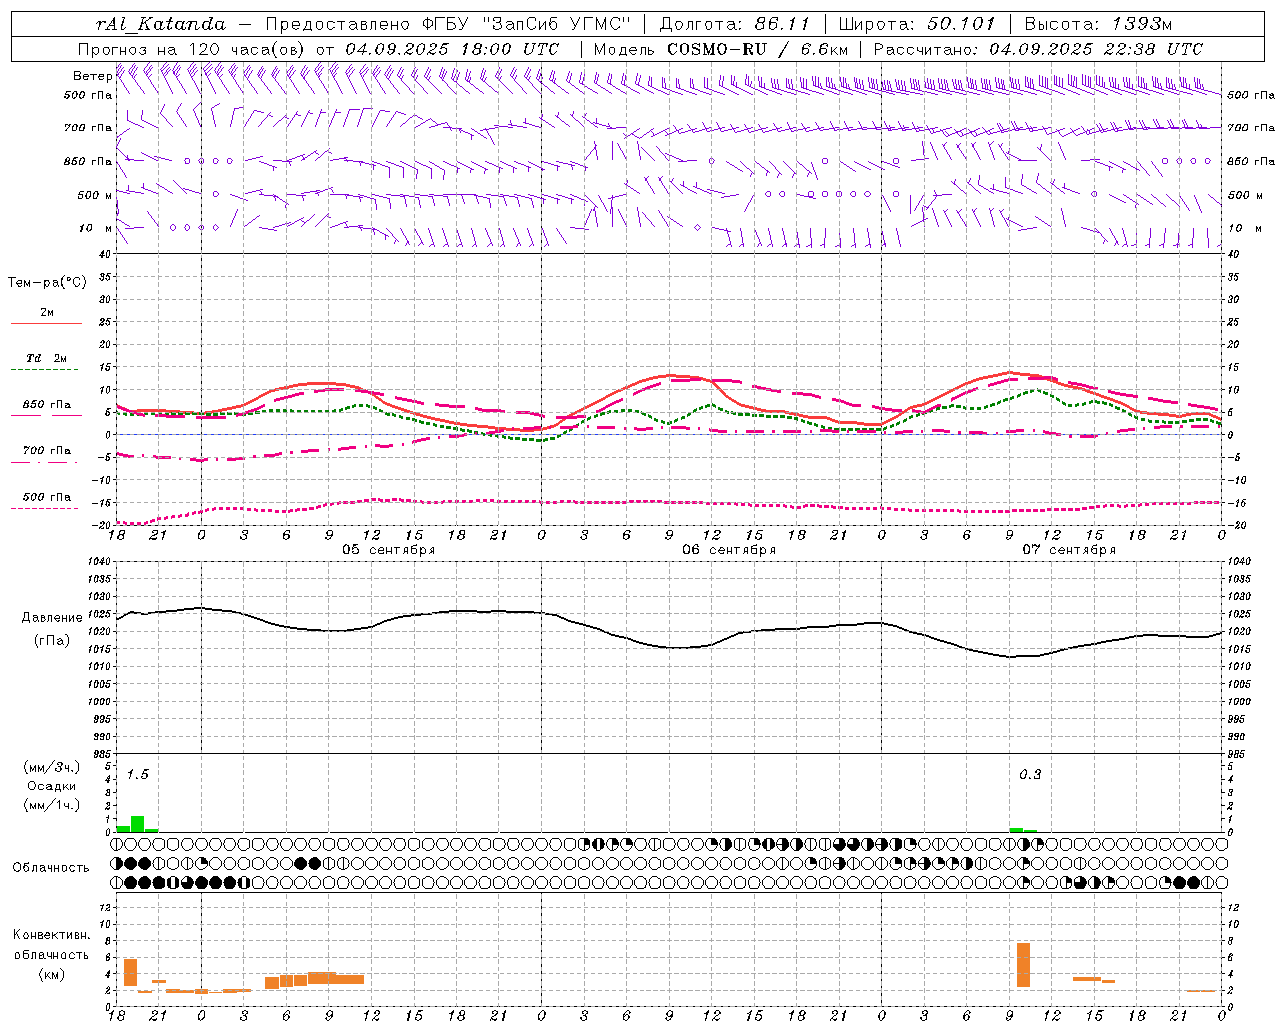This screenshot has width=1280, height=1024.
Task: Click the tallest orange convective bar on 07 сентября
Action: coord(1023,965)
